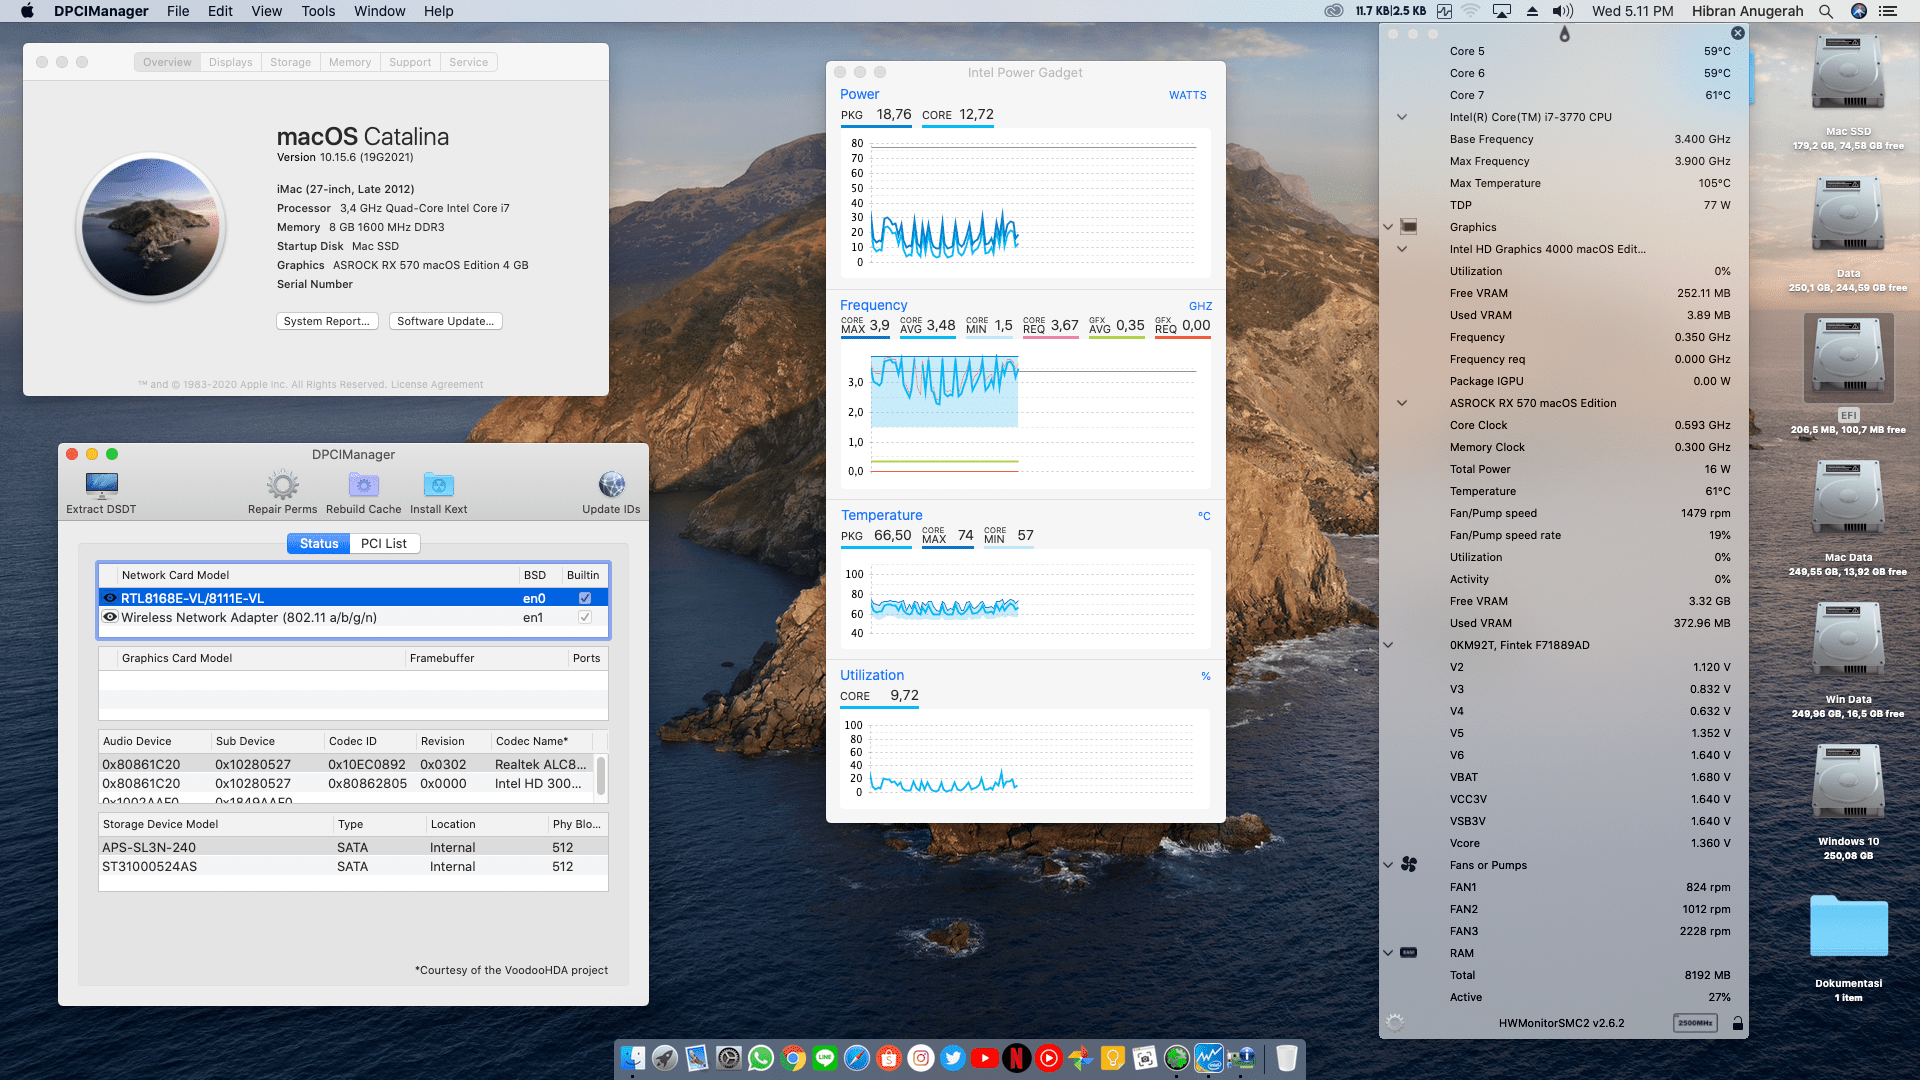Collapse the RAM section chevron
This screenshot has width=1920, height=1080.
[1388, 953]
